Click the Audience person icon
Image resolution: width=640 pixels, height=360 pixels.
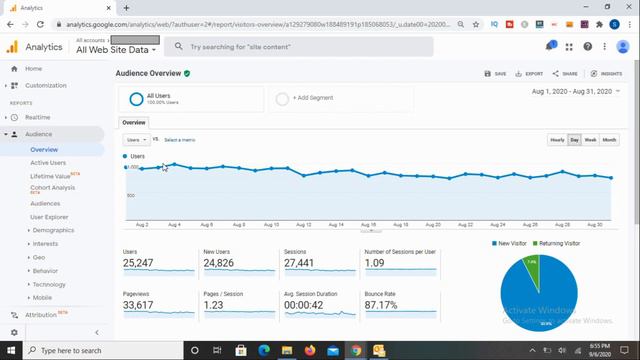[x=14, y=134]
